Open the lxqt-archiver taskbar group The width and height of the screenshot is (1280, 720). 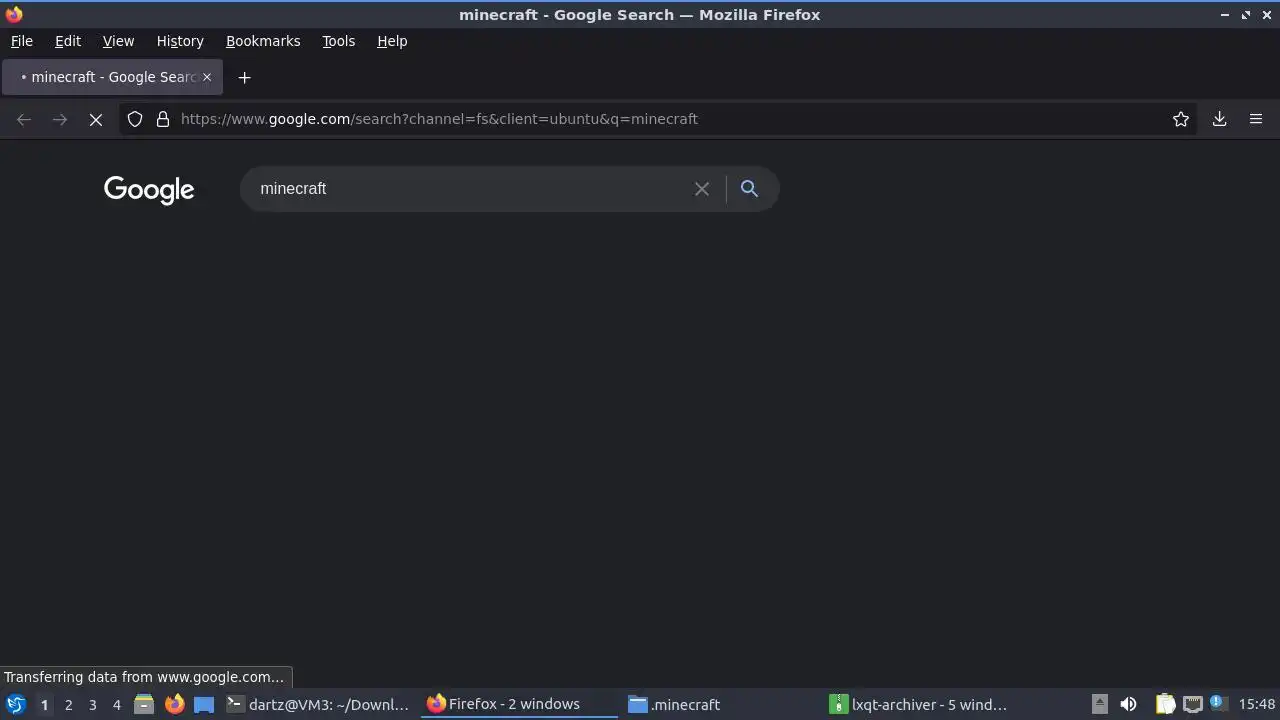pyautogui.click(x=923, y=704)
